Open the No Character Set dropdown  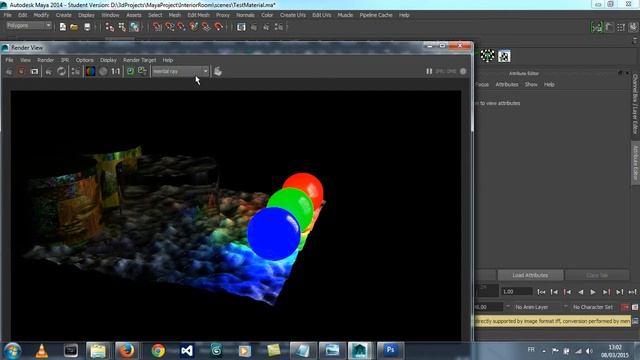pyautogui.click(x=592, y=307)
